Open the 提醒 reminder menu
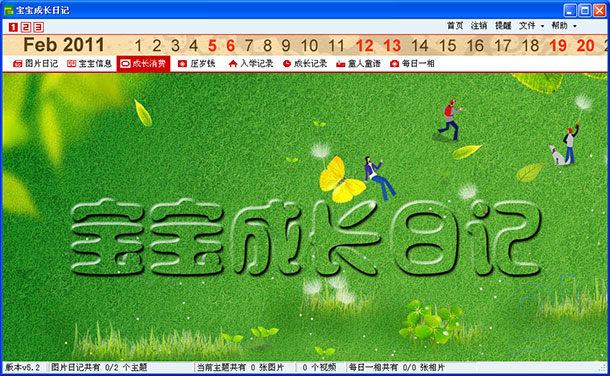 tap(503, 26)
